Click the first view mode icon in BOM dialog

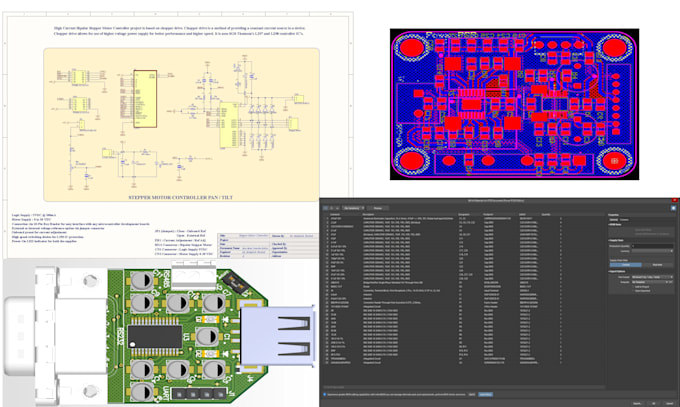(x=326, y=208)
